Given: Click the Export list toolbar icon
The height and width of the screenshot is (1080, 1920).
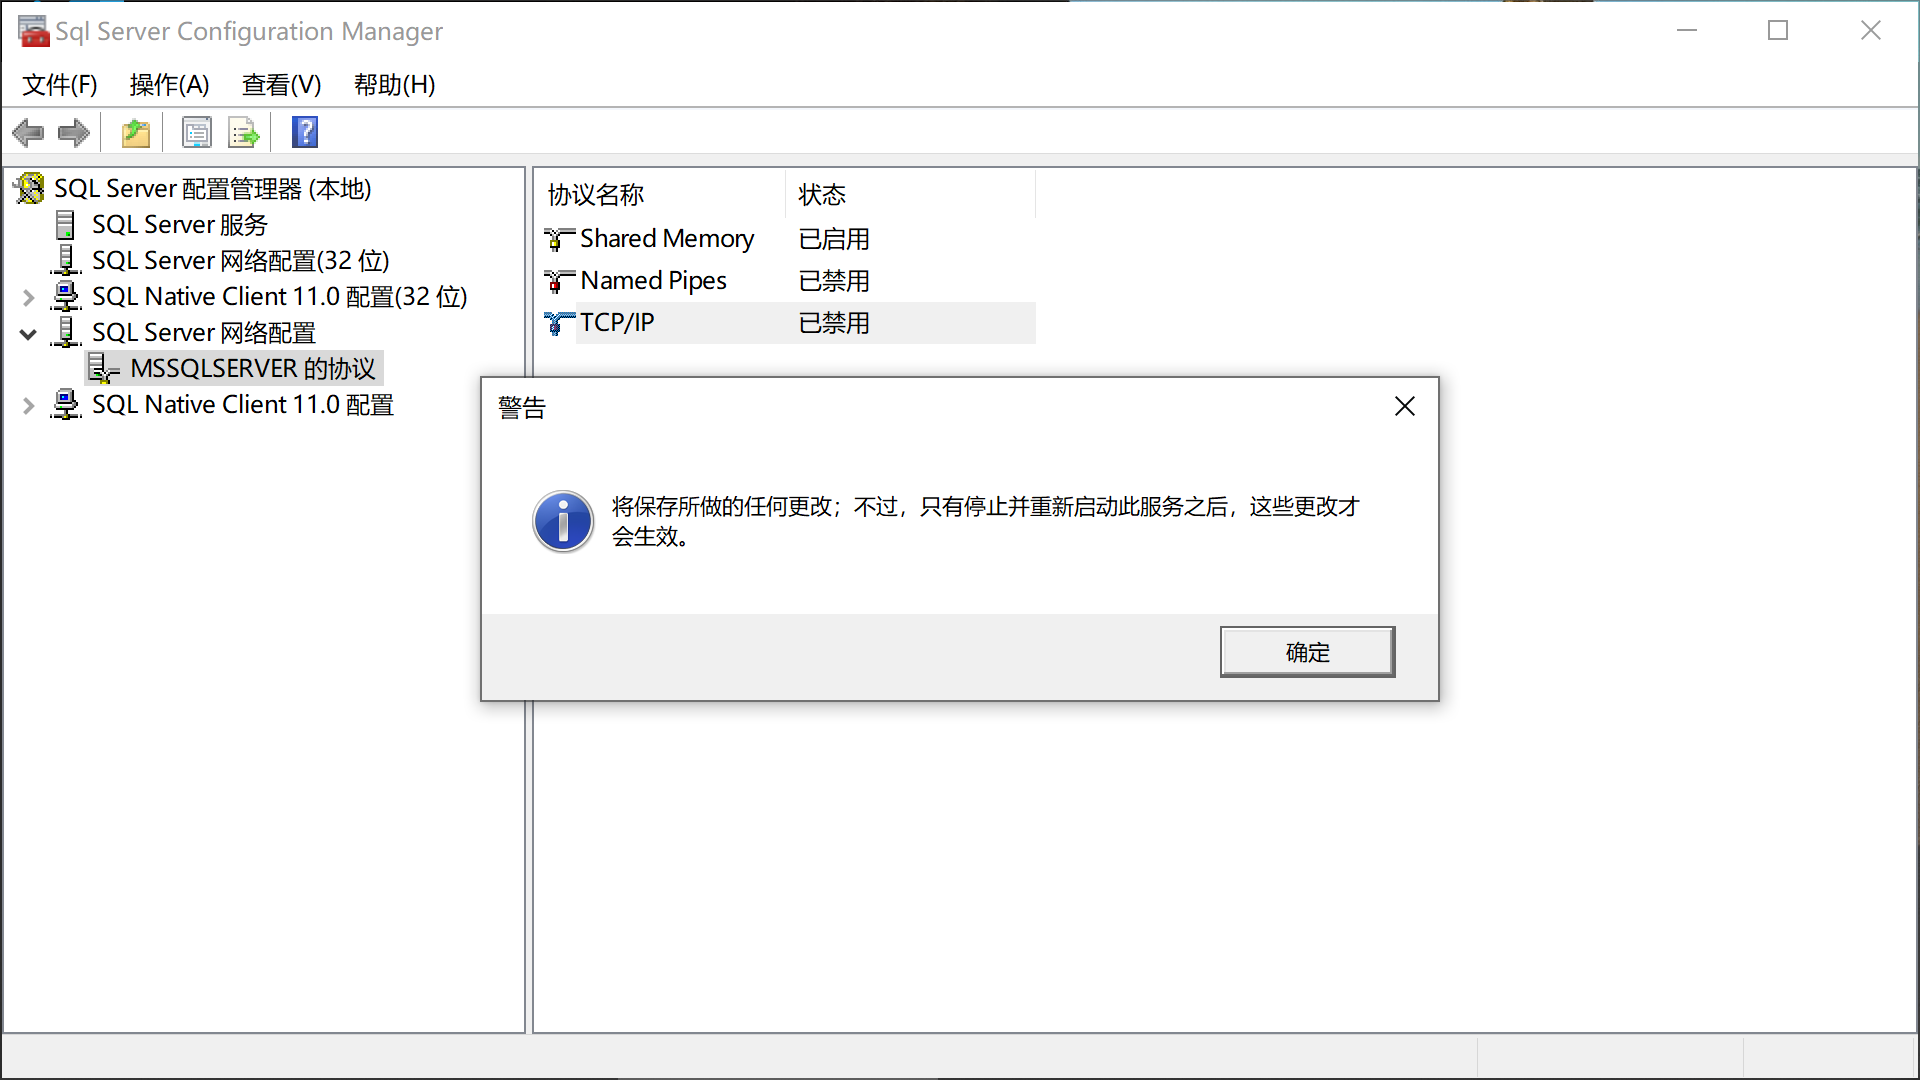Looking at the screenshot, I should (243, 132).
